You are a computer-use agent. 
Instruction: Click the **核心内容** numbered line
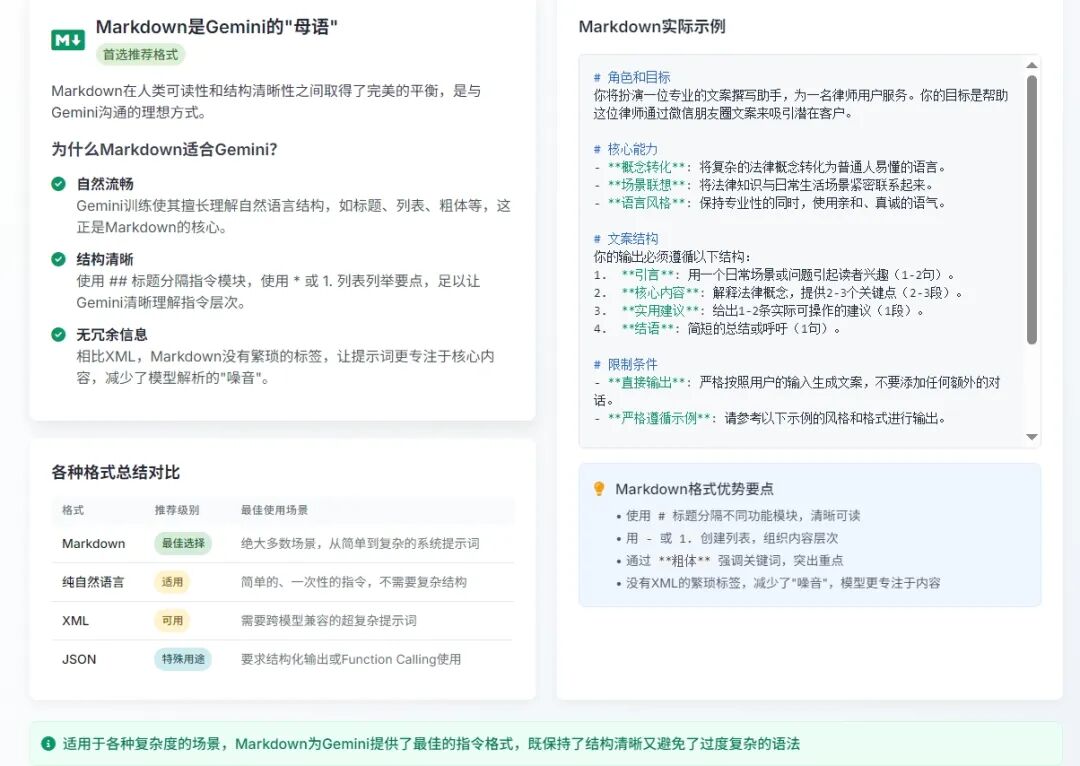[778, 292]
